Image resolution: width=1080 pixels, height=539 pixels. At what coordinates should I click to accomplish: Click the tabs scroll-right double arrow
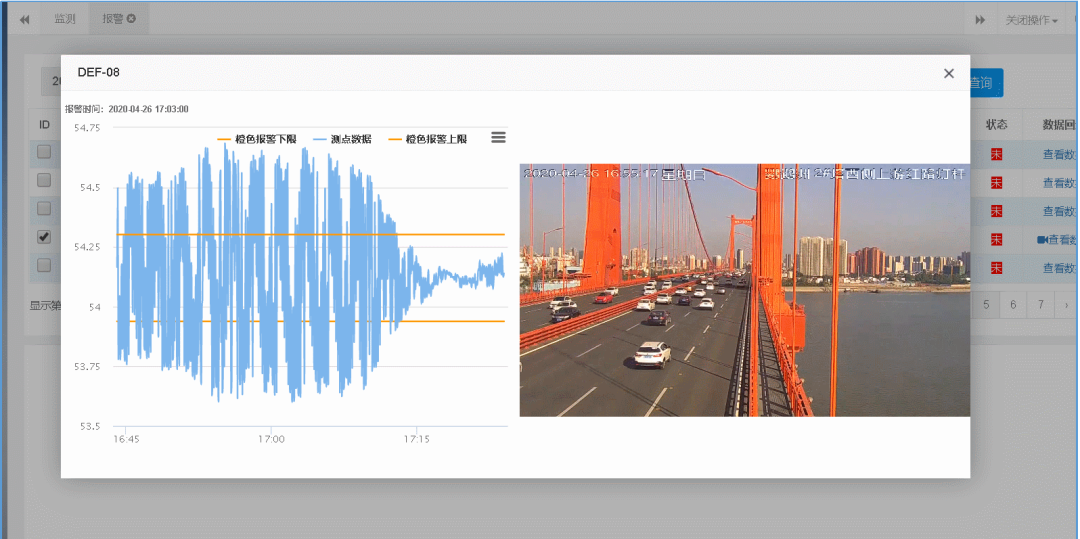[x=980, y=19]
